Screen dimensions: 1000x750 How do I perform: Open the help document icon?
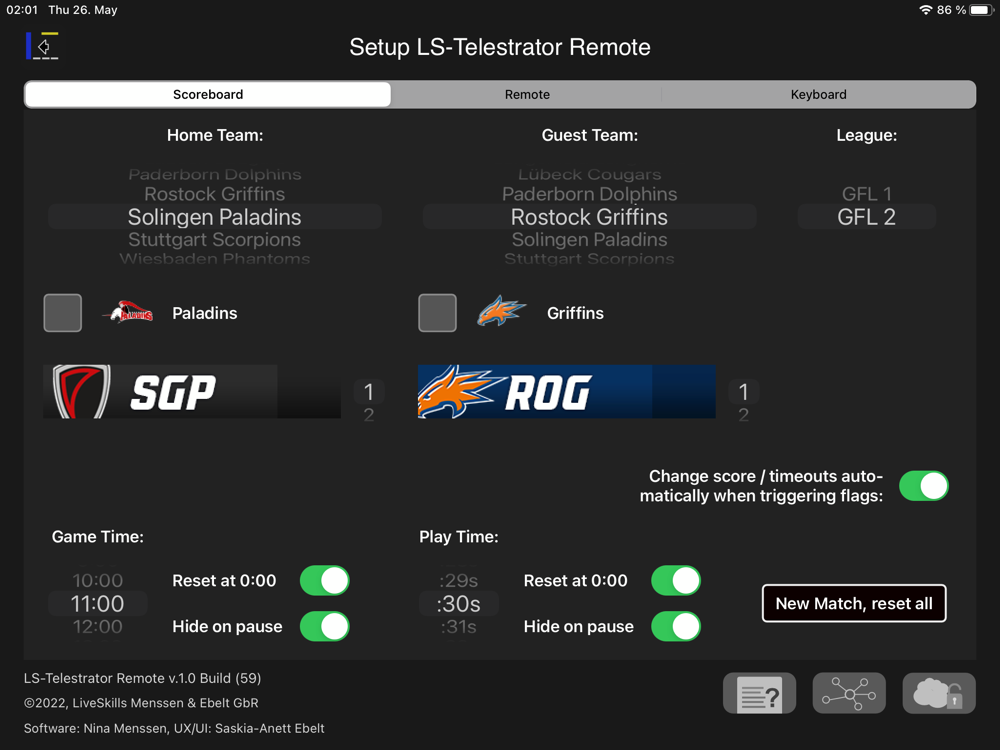[x=759, y=692]
